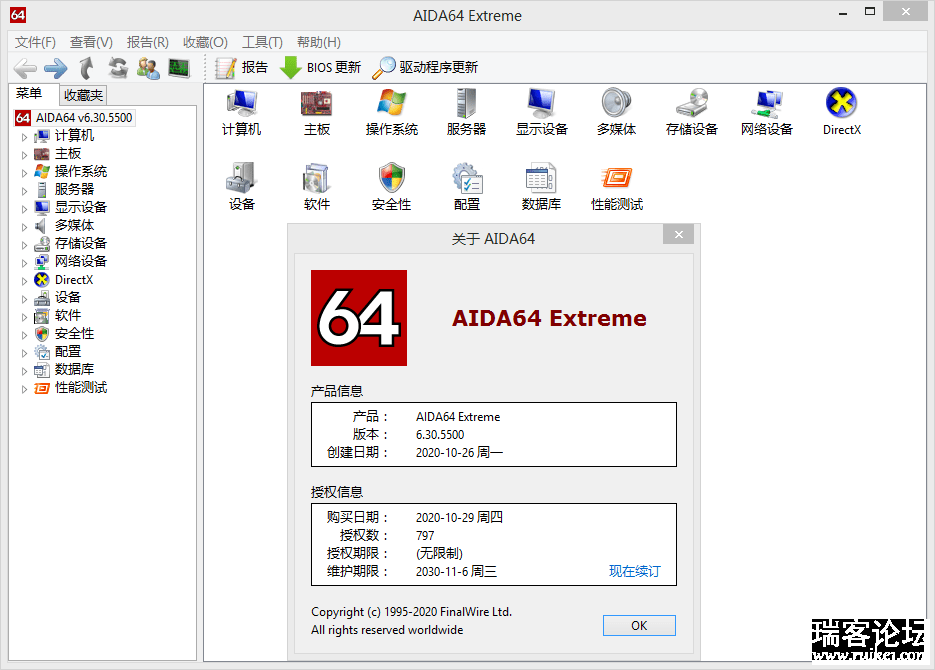Screen dimensions: 935x670
Task: Open the 数据库 icon in main pane
Action: [x=541, y=187]
